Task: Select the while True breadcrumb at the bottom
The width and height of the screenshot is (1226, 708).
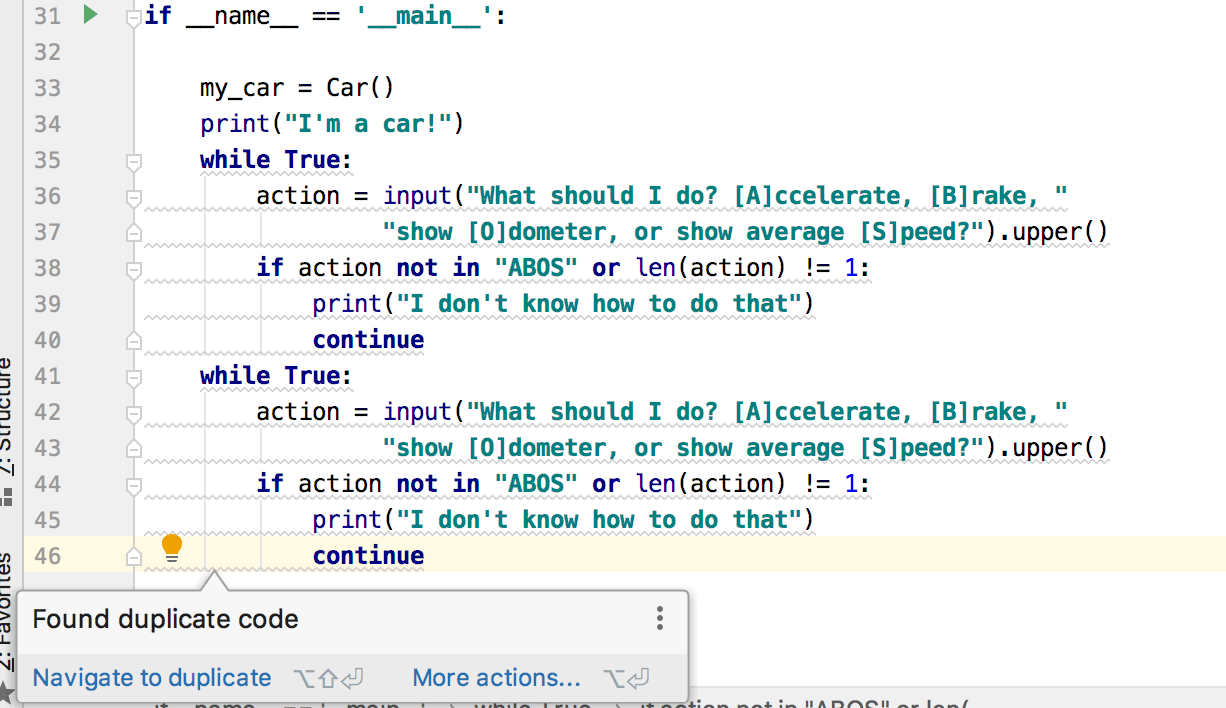Action: pyautogui.click(x=537, y=705)
